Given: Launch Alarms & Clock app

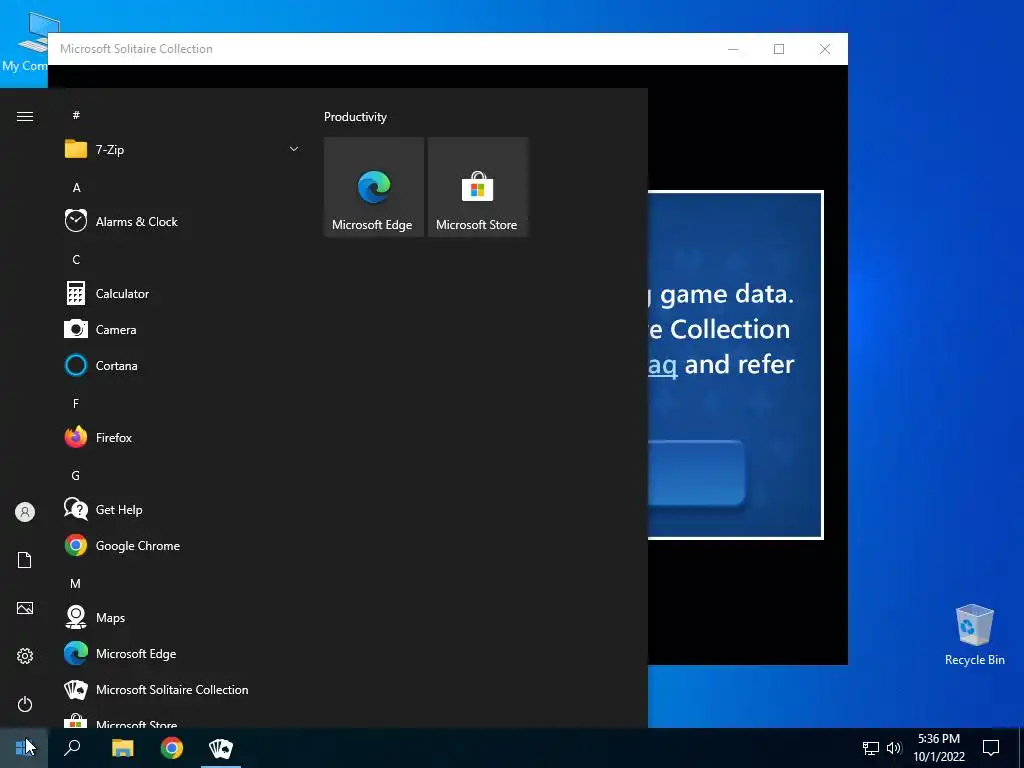Looking at the screenshot, I should click(182, 221).
